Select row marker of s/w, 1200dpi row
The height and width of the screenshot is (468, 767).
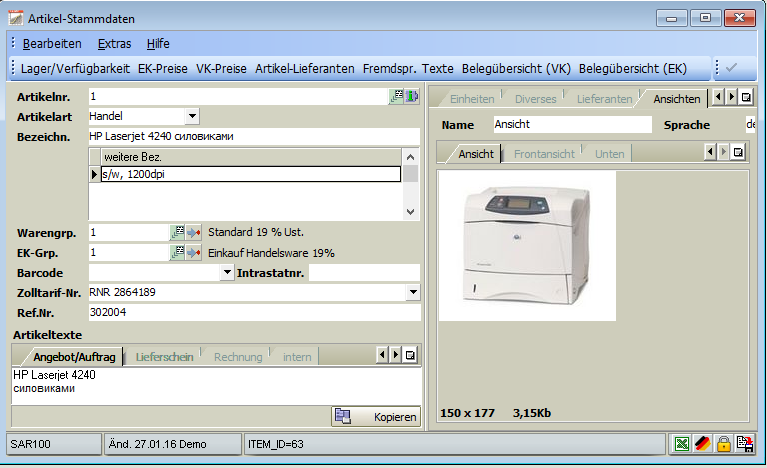coord(94,174)
